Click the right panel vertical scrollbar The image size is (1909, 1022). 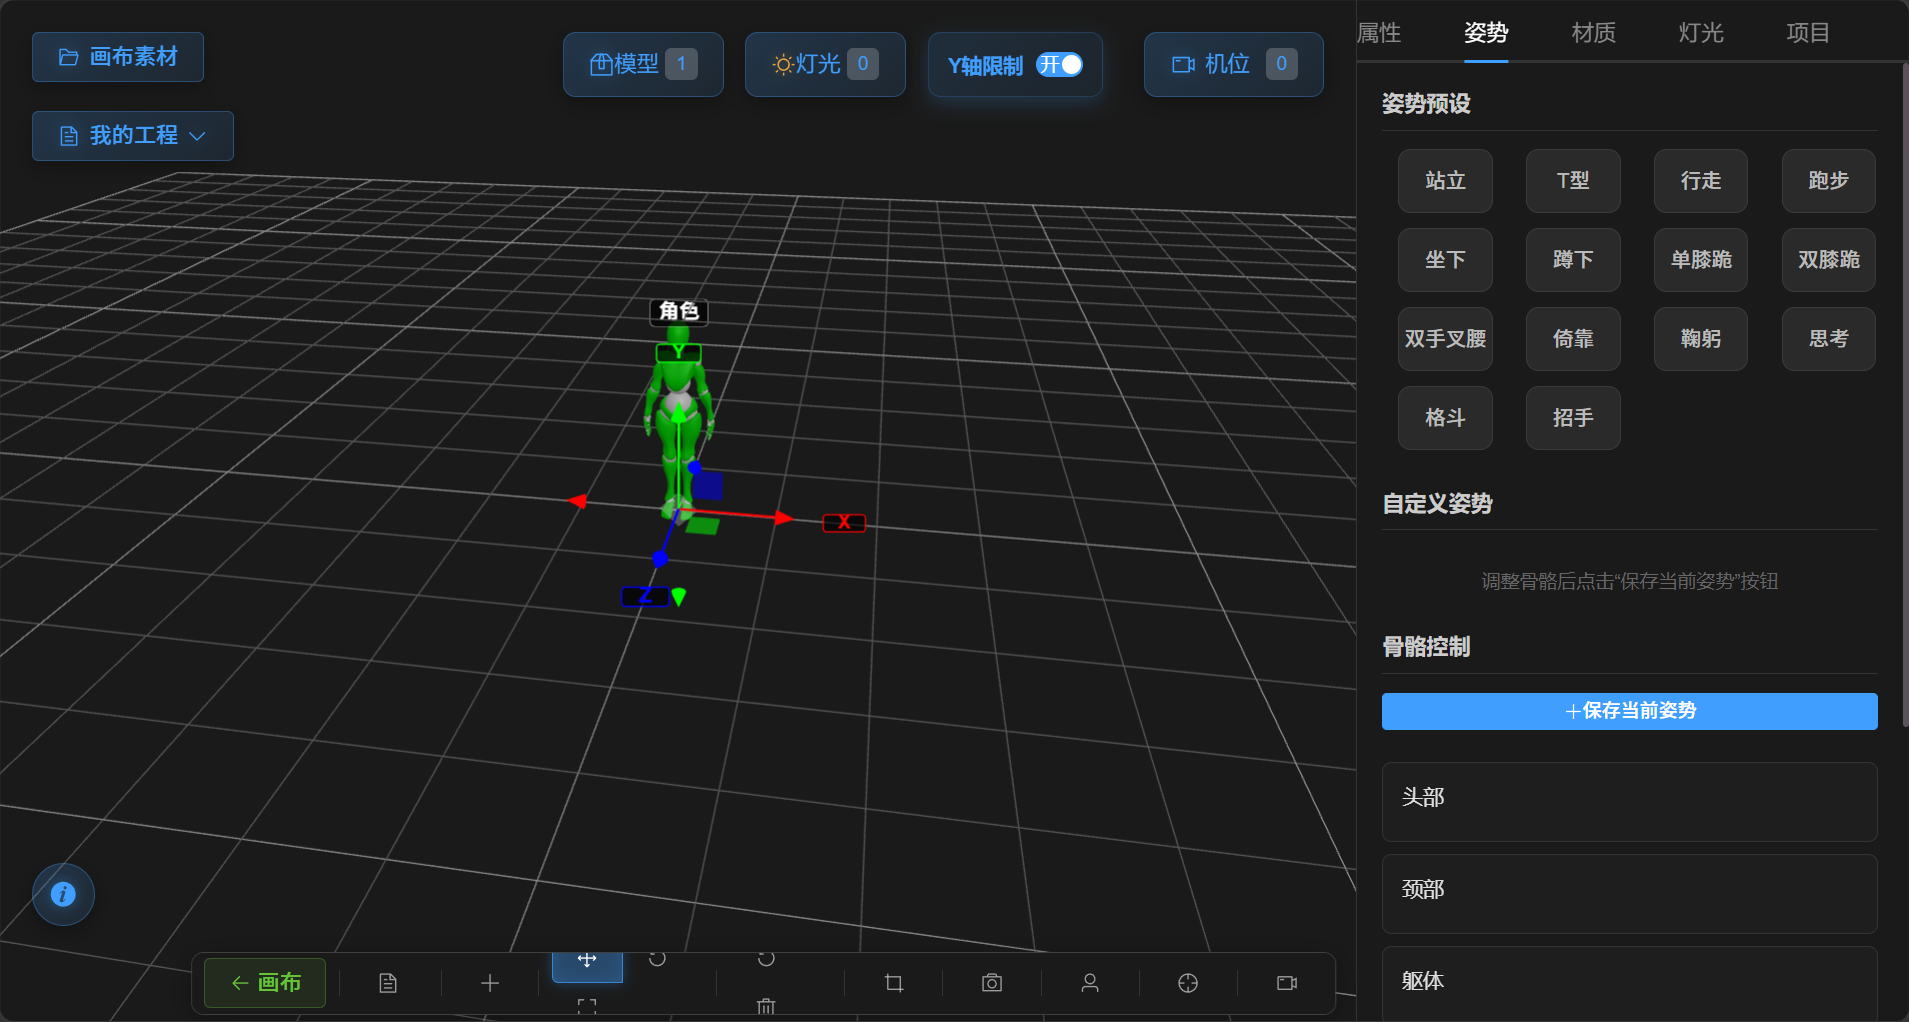[x=1904, y=395]
